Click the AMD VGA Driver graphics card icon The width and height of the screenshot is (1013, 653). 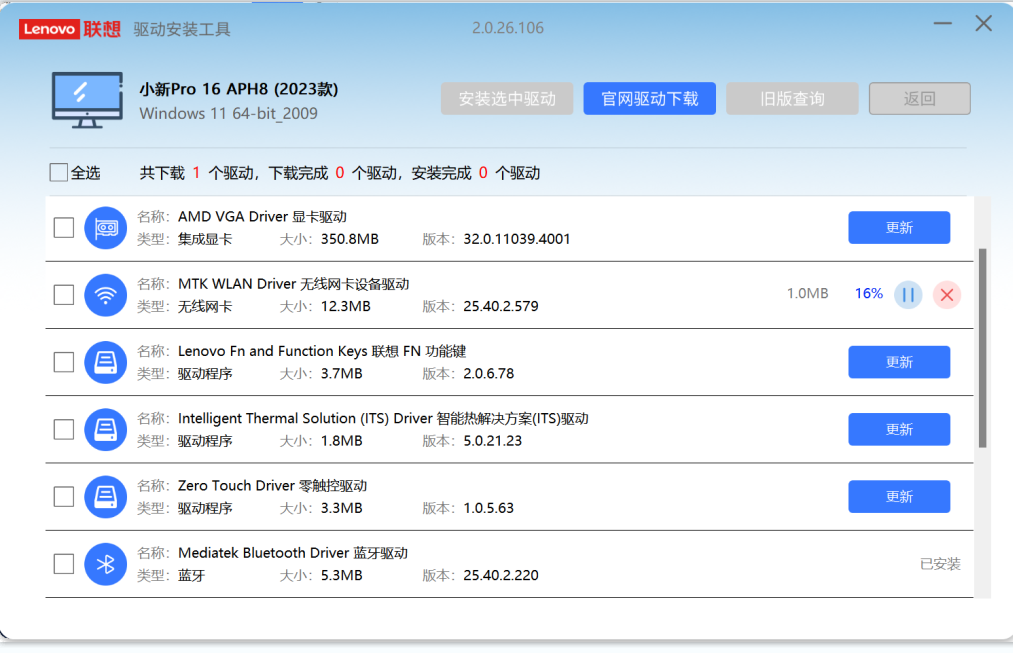click(105, 227)
